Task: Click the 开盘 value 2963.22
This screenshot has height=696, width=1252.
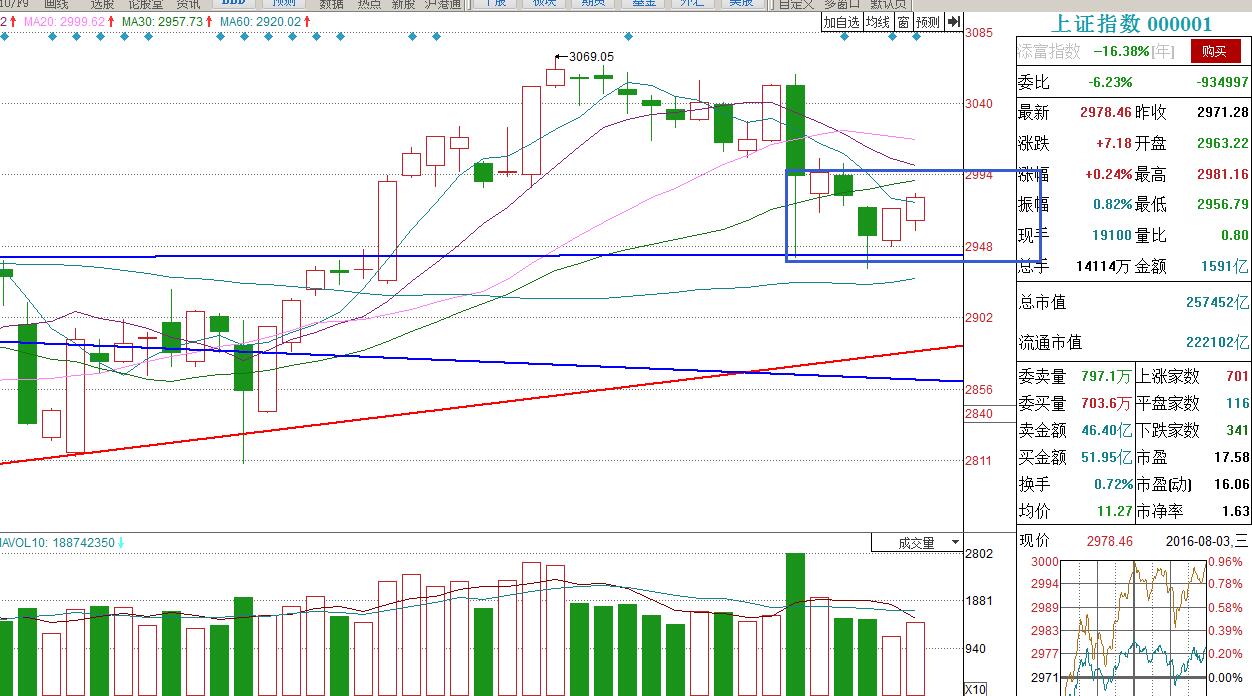Action: point(1223,144)
